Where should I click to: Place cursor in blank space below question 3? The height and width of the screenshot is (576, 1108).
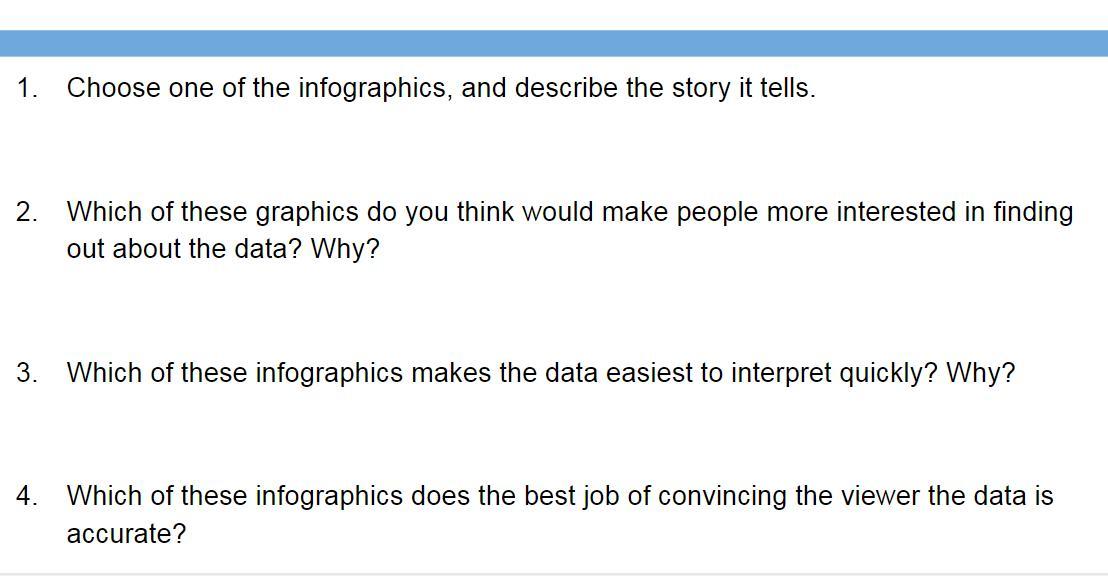(440, 434)
